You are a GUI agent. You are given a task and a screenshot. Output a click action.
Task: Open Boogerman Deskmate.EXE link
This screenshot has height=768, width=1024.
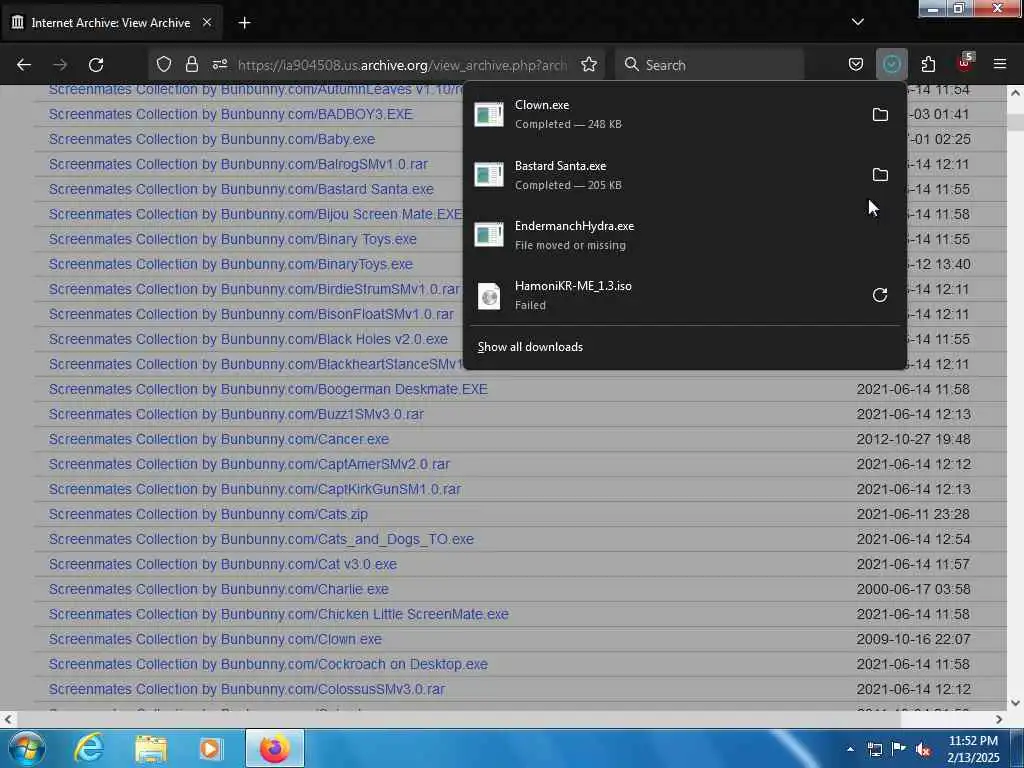(x=268, y=389)
